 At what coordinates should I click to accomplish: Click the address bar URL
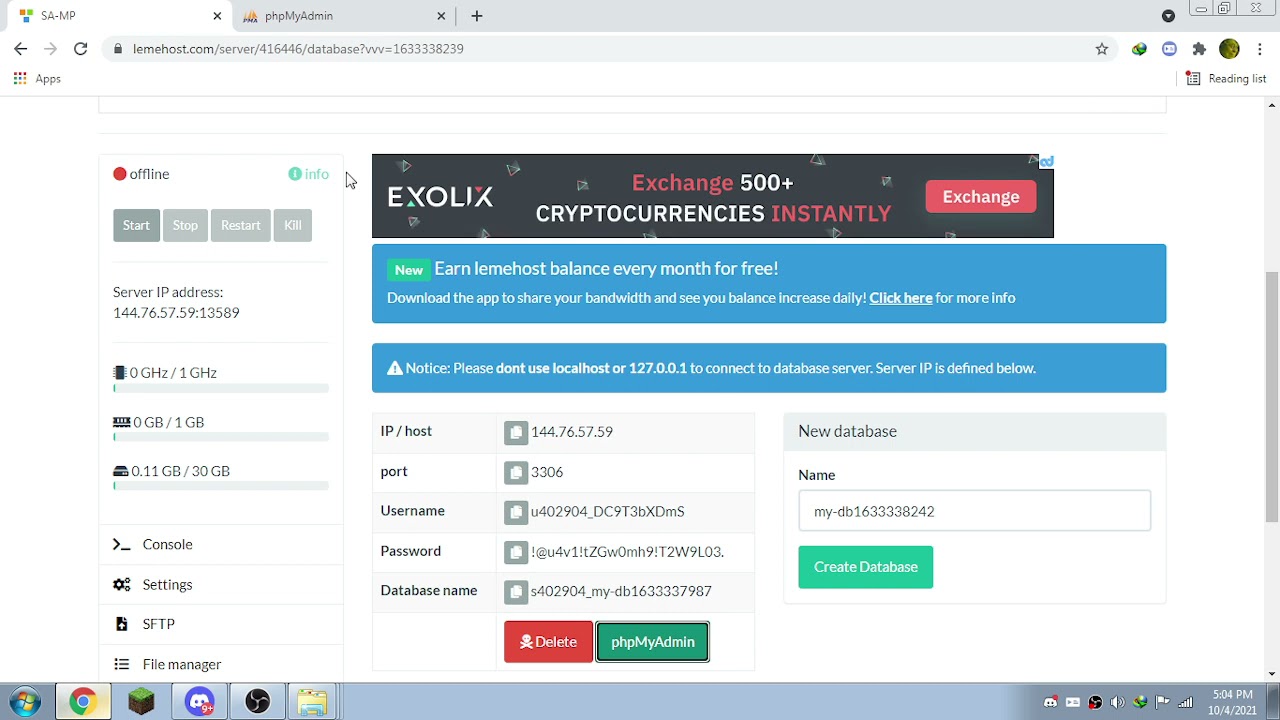click(298, 49)
